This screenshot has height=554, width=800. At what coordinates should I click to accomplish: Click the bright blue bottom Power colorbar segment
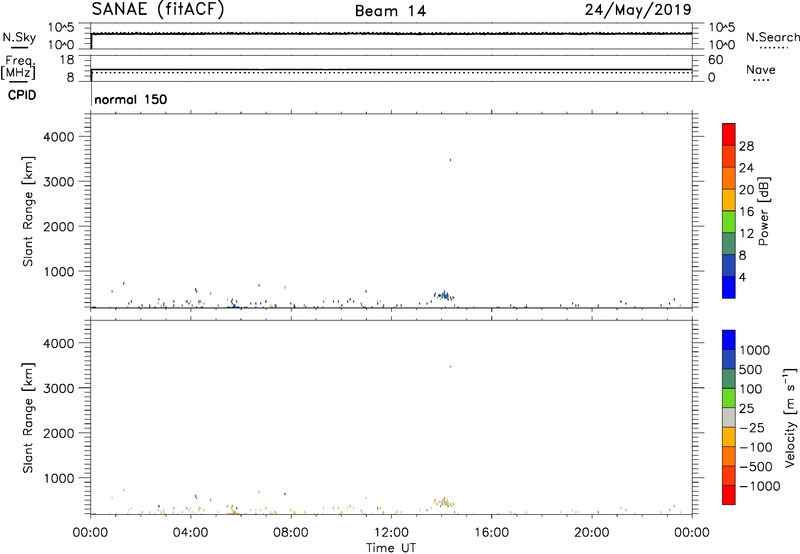(729, 287)
